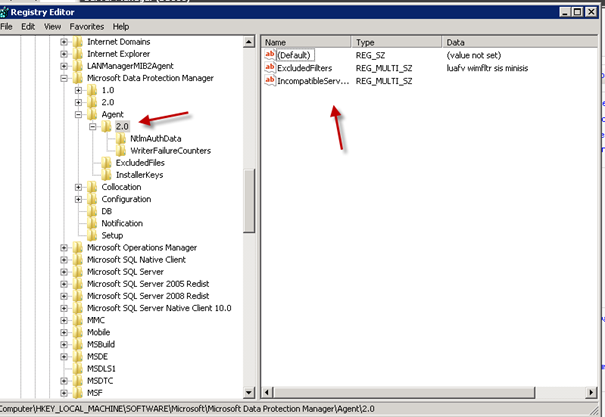Expand the 1.0 subkey
Image resolution: width=605 pixels, height=417 pixels.
pos(78,90)
